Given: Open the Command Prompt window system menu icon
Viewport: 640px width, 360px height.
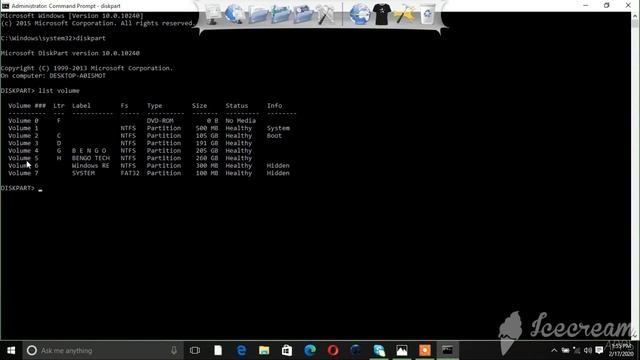Looking at the screenshot, I should click(5, 6).
